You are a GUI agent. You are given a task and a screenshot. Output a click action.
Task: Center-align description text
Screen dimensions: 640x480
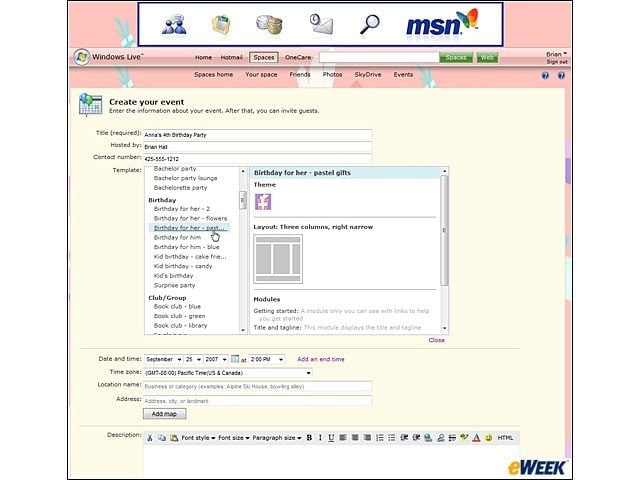(356, 438)
